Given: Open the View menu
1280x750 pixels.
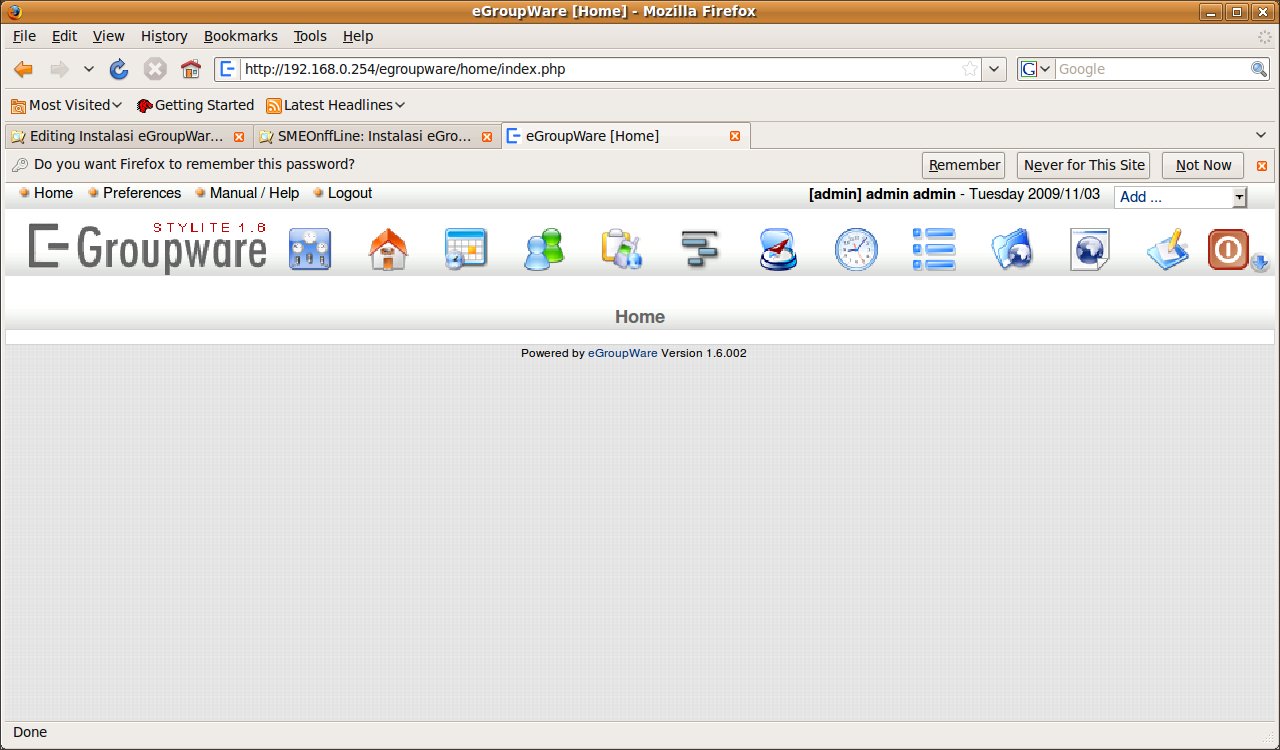Looking at the screenshot, I should tap(109, 36).
